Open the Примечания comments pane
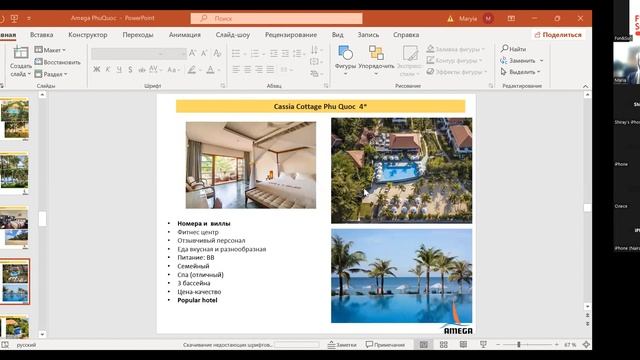The width and height of the screenshot is (640, 360). tap(385, 344)
